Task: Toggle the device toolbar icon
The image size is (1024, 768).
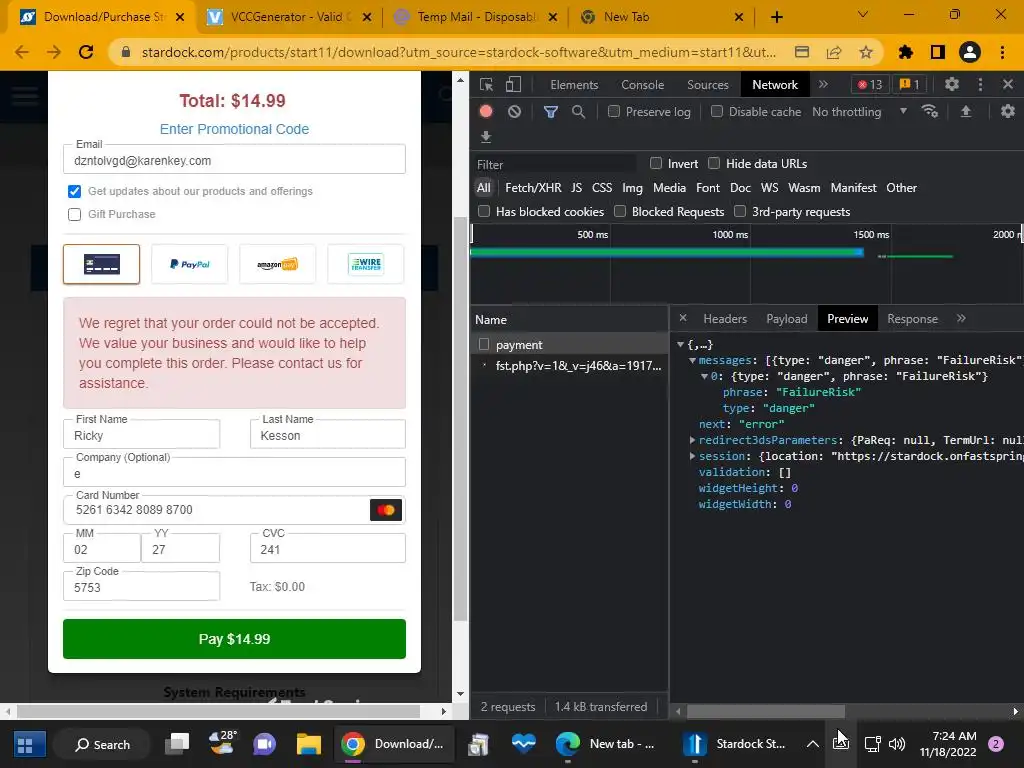Action: pos(514,84)
